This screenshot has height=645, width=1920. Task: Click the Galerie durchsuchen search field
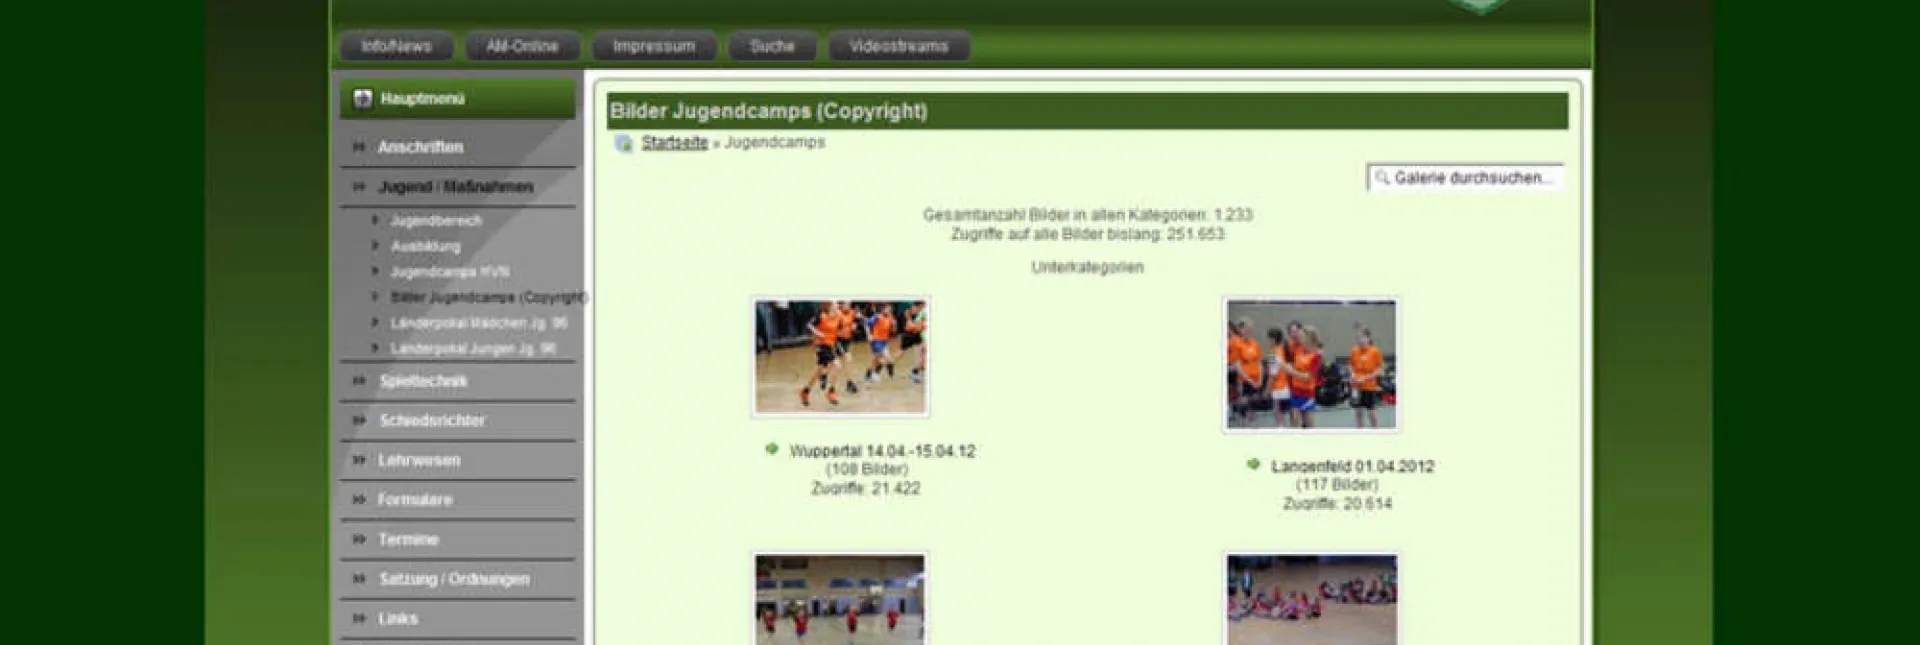(x=1472, y=178)
